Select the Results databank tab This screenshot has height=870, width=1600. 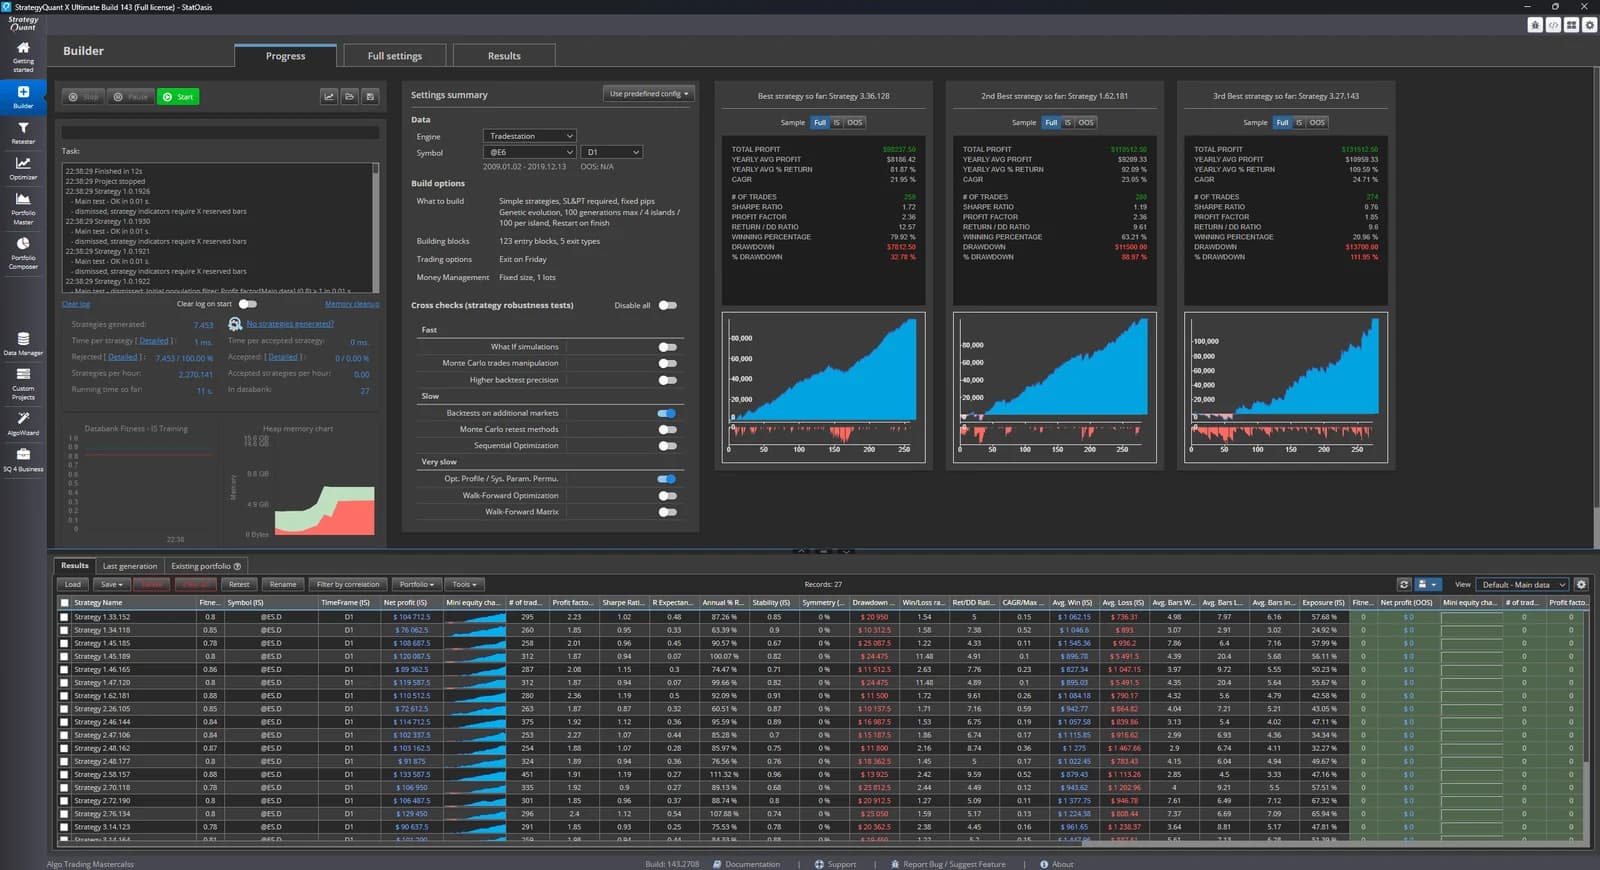pyautogui.click(x=75, y=566)
